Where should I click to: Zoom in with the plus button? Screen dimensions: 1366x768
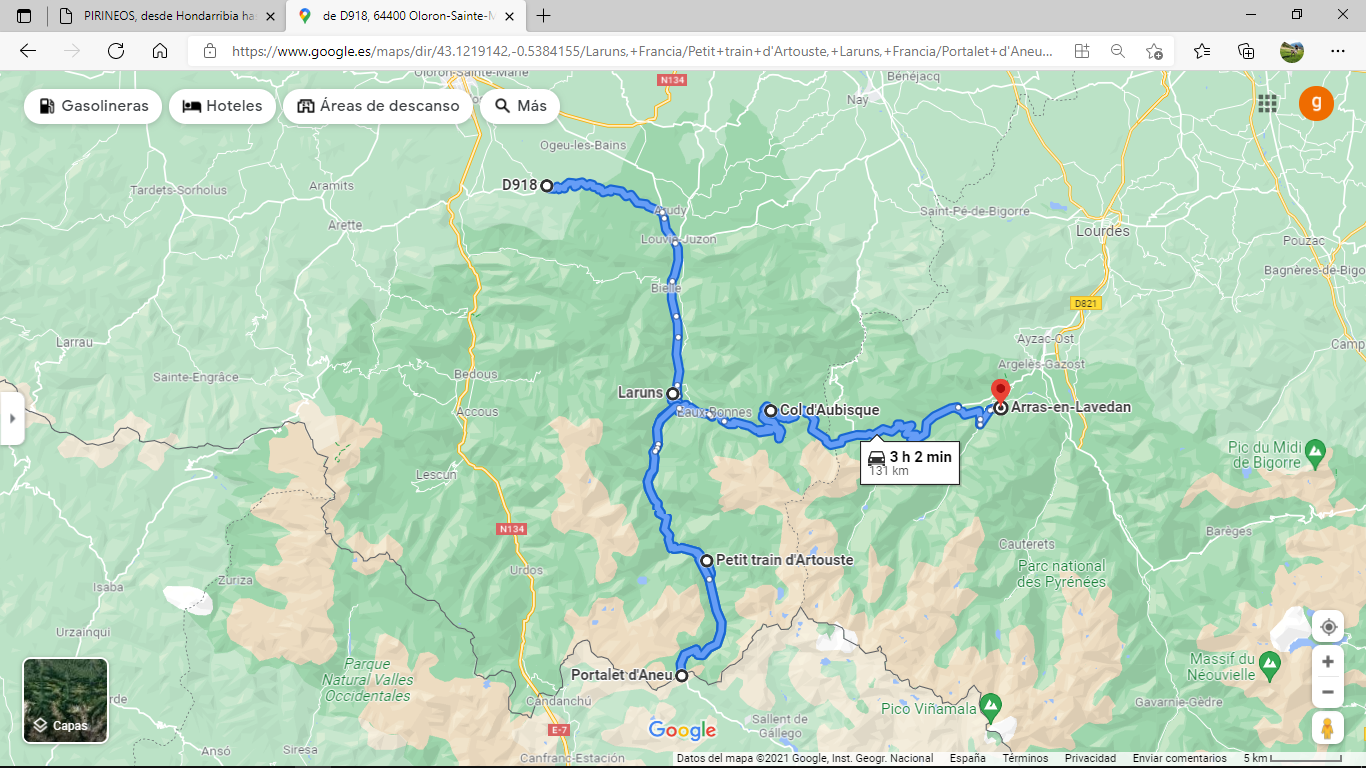[1328, 662]
